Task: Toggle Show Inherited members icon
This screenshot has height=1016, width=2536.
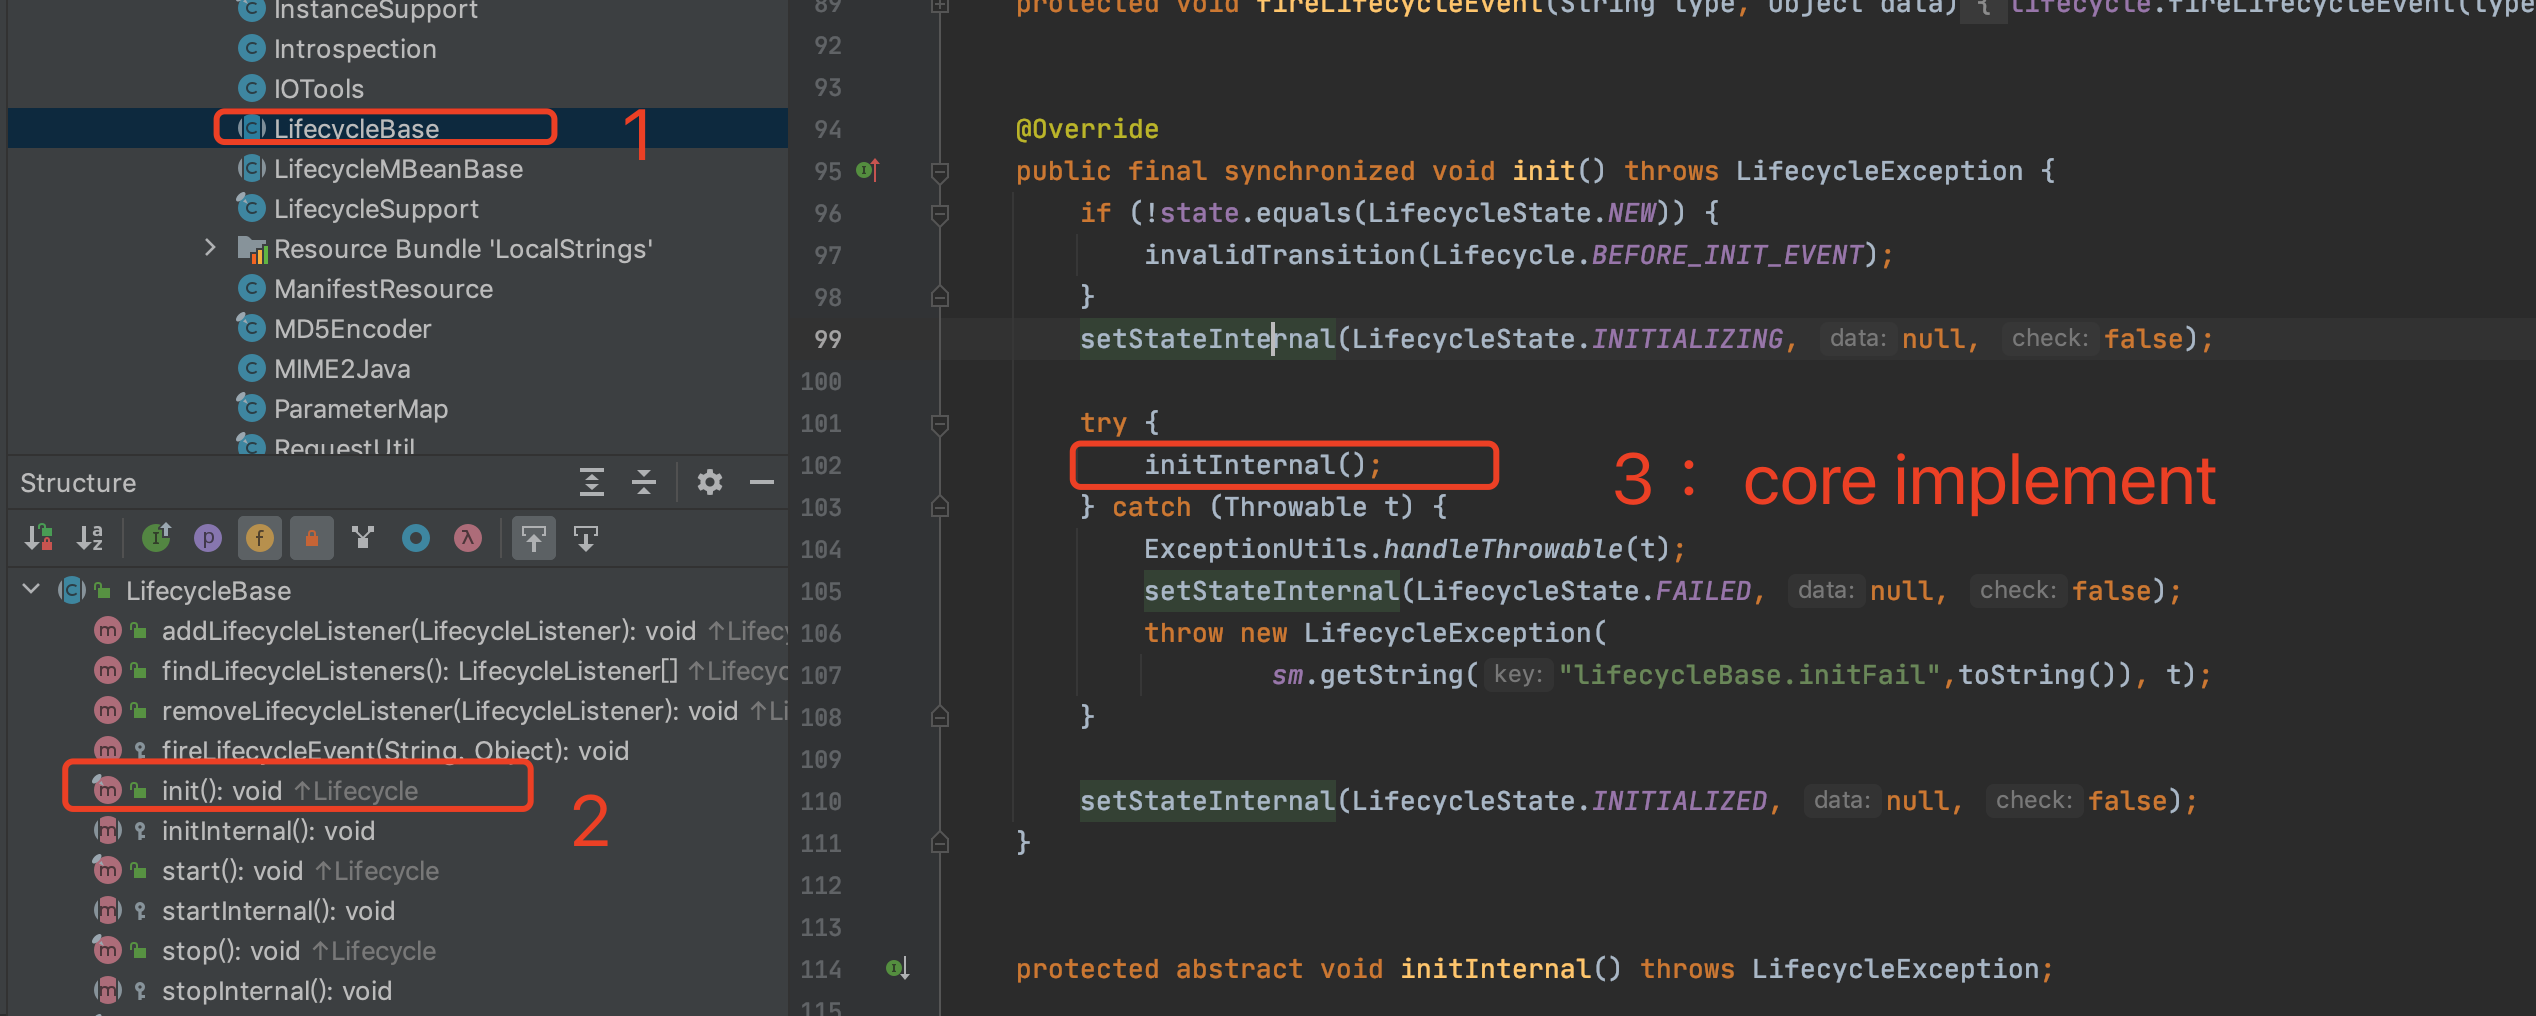Action: [x=157, y=538]
